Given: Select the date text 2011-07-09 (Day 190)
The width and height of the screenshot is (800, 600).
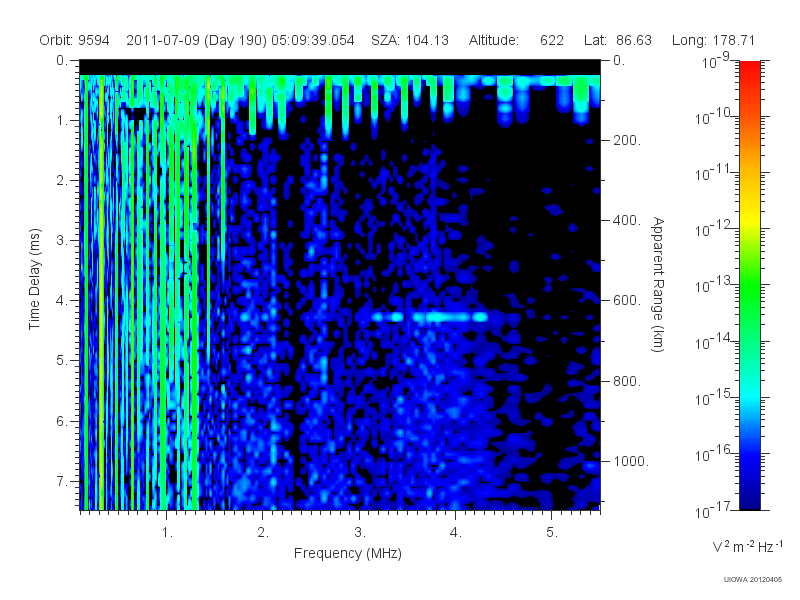Looking at the screenshot, I should point(196,40).
